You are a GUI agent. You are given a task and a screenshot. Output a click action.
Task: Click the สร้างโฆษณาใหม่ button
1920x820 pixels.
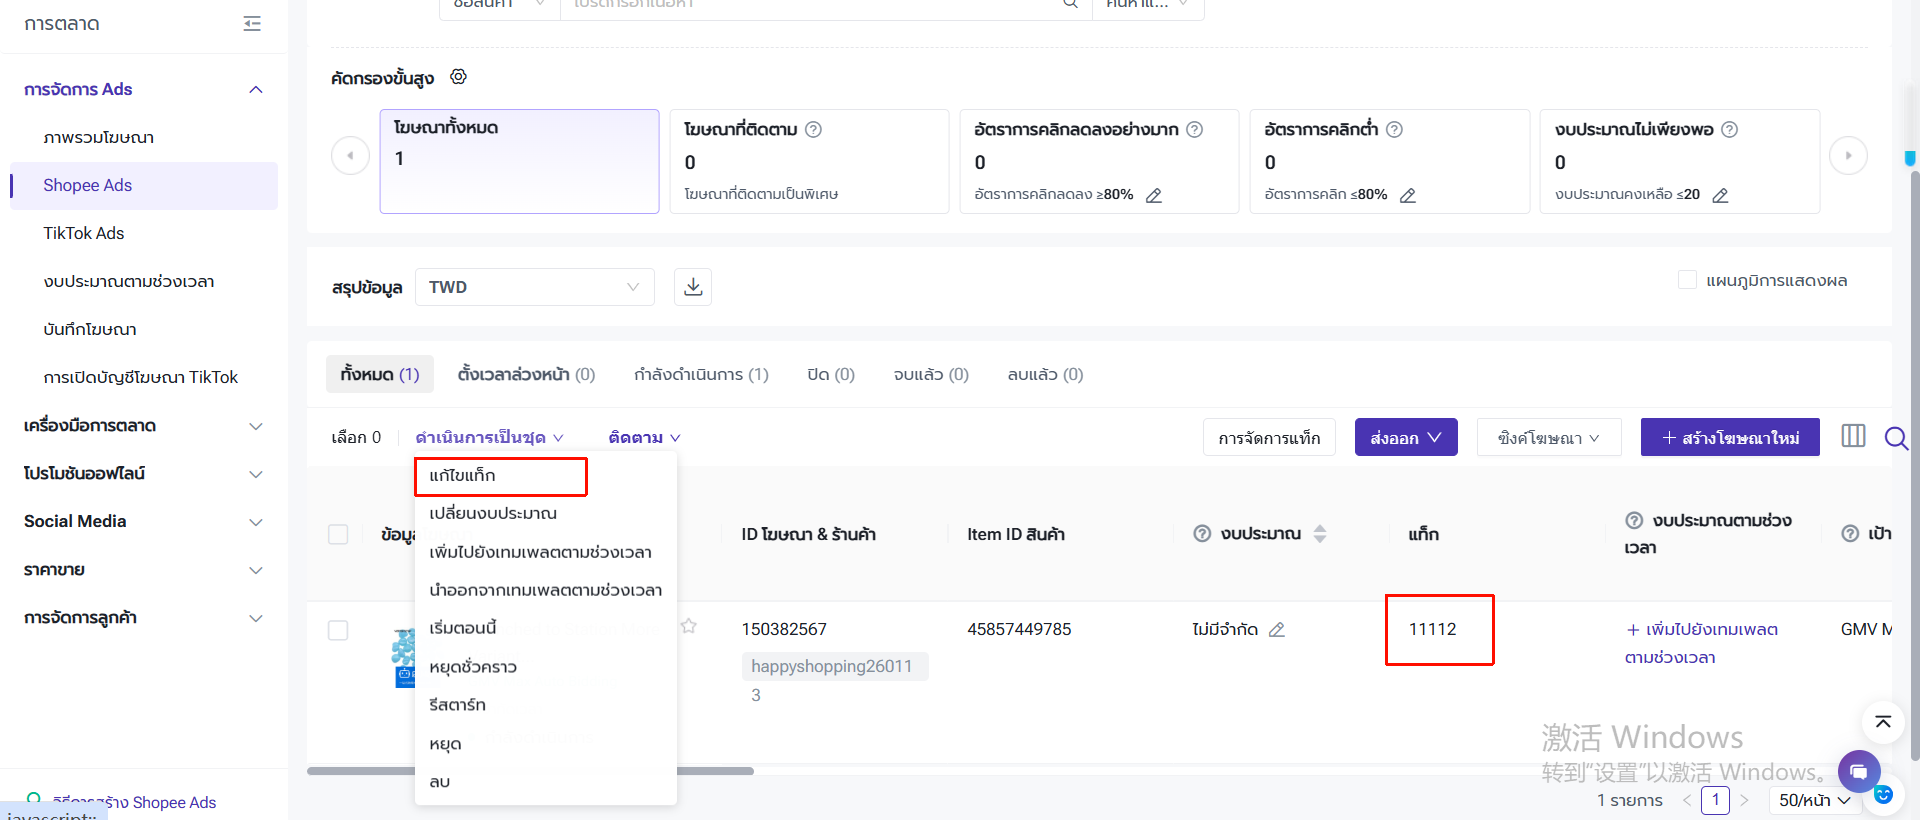(1730, 437)
